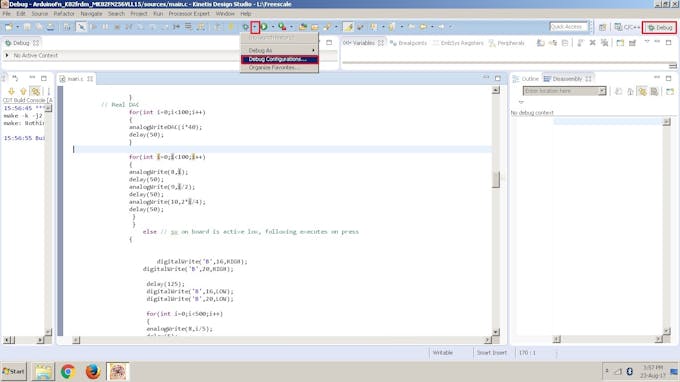Viewport: 680px width, 382px height.
Task: Switch to the Breakpoints tab
Action: click(x=409, y=43)
